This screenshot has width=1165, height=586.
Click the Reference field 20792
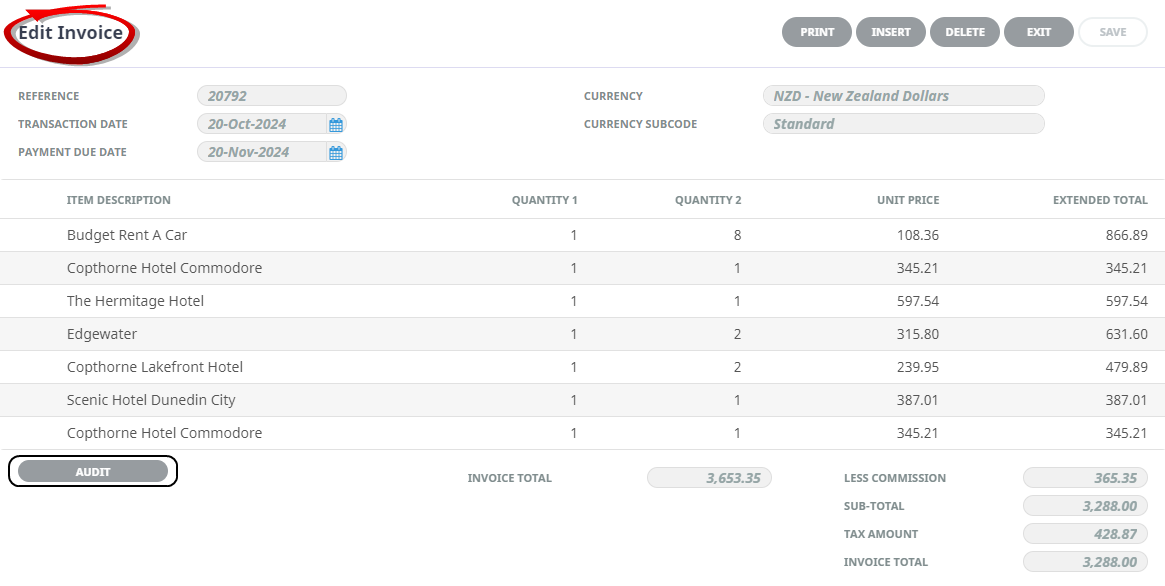click(272, 96)
